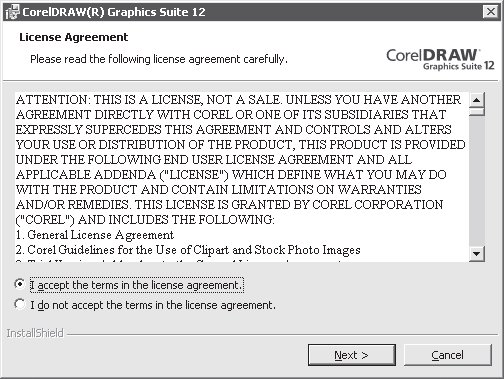Click the 'I accept the terms in the license agreement' label

coord(137,285)
